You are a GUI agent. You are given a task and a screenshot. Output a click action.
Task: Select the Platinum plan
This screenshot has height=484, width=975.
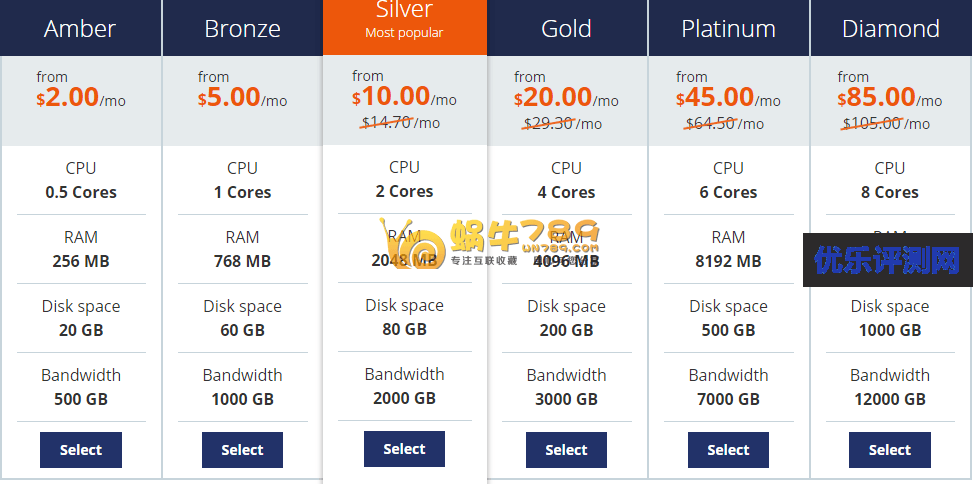728,450
